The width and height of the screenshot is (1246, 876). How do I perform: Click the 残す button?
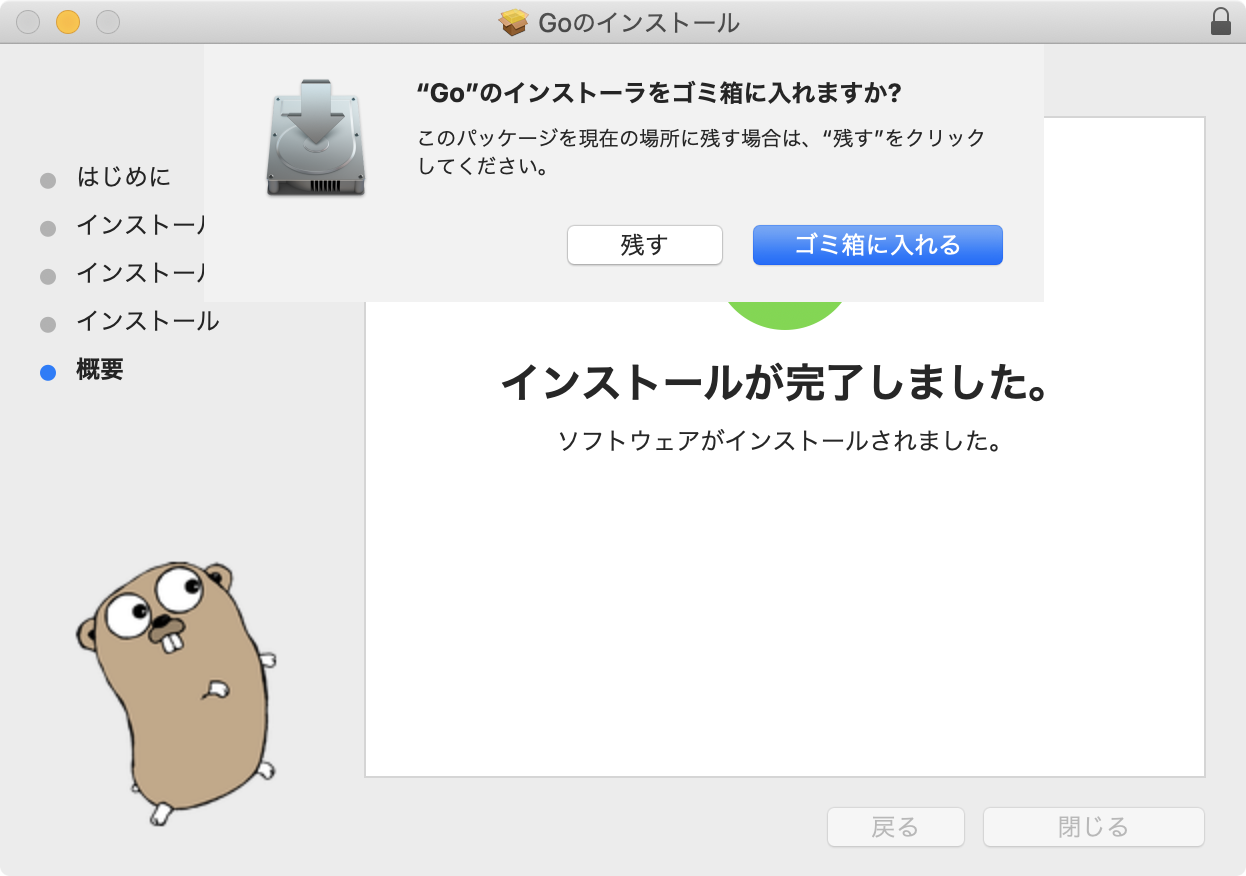644,245
